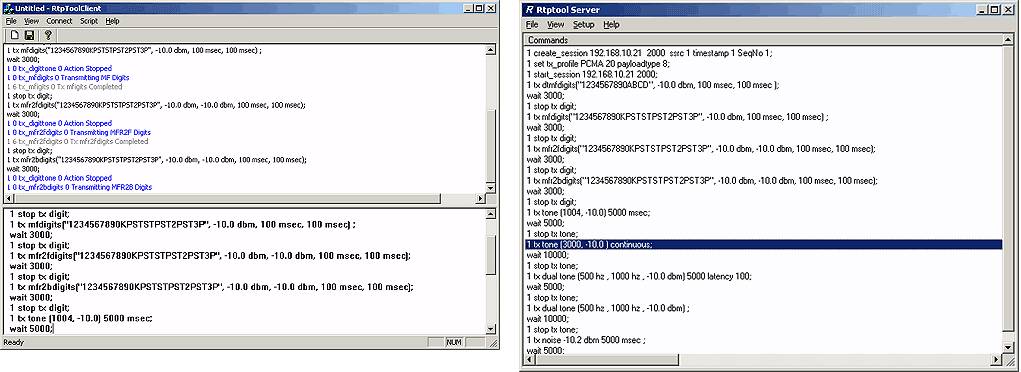The height and width of the screenshot is (372, 1021).
Task: Click 'L tx mfdigits' line at top of client log
Action: [134, 50]
